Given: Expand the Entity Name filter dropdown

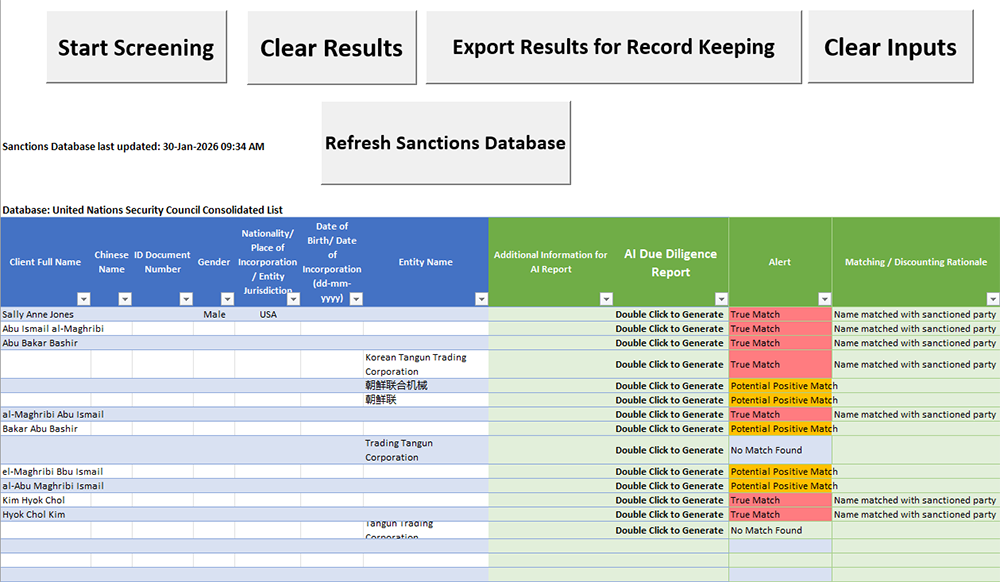Looking at the screenshot, I should point(481,299).
